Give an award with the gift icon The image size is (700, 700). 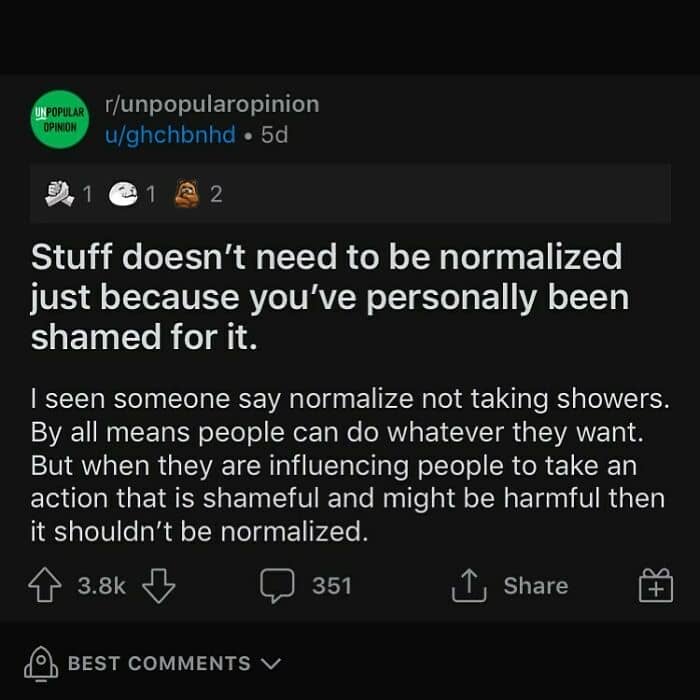(656, 586)
